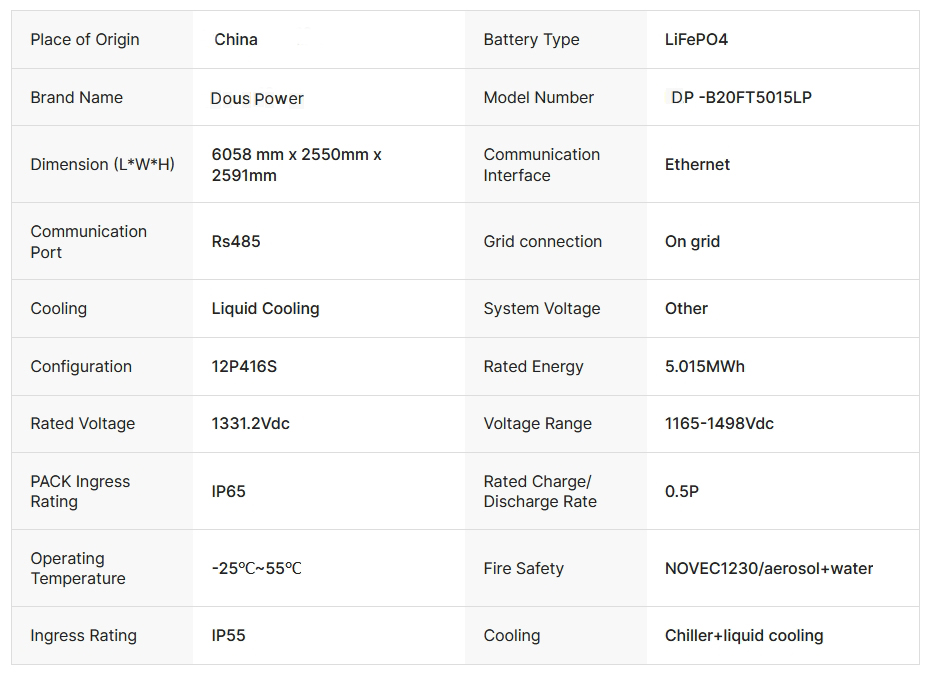Click the 5.015MWh rated energy value

705,366
